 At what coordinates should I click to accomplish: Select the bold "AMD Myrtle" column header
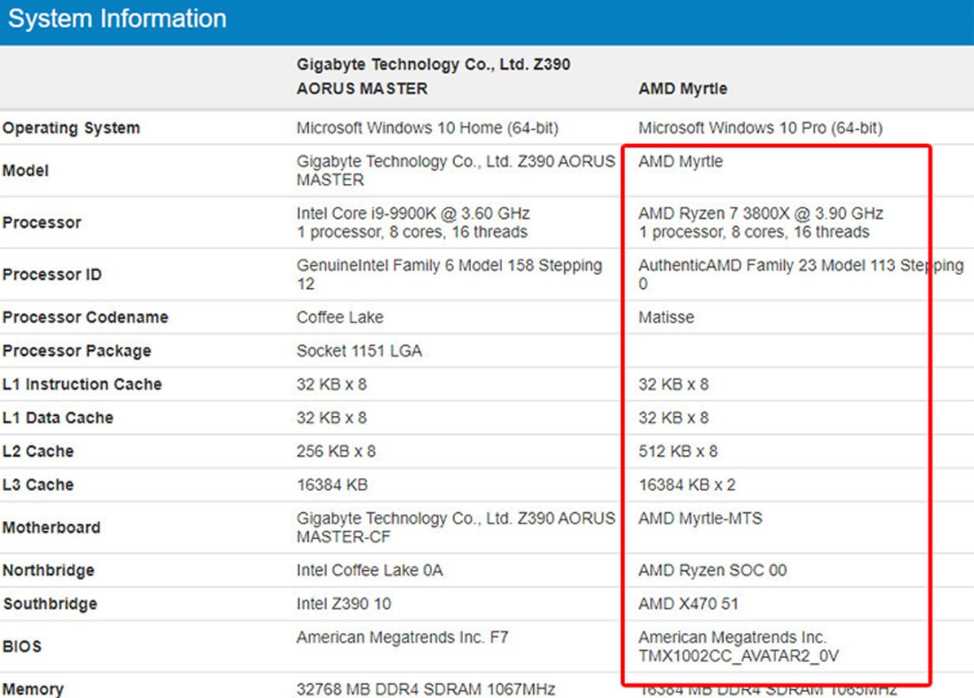683,89
